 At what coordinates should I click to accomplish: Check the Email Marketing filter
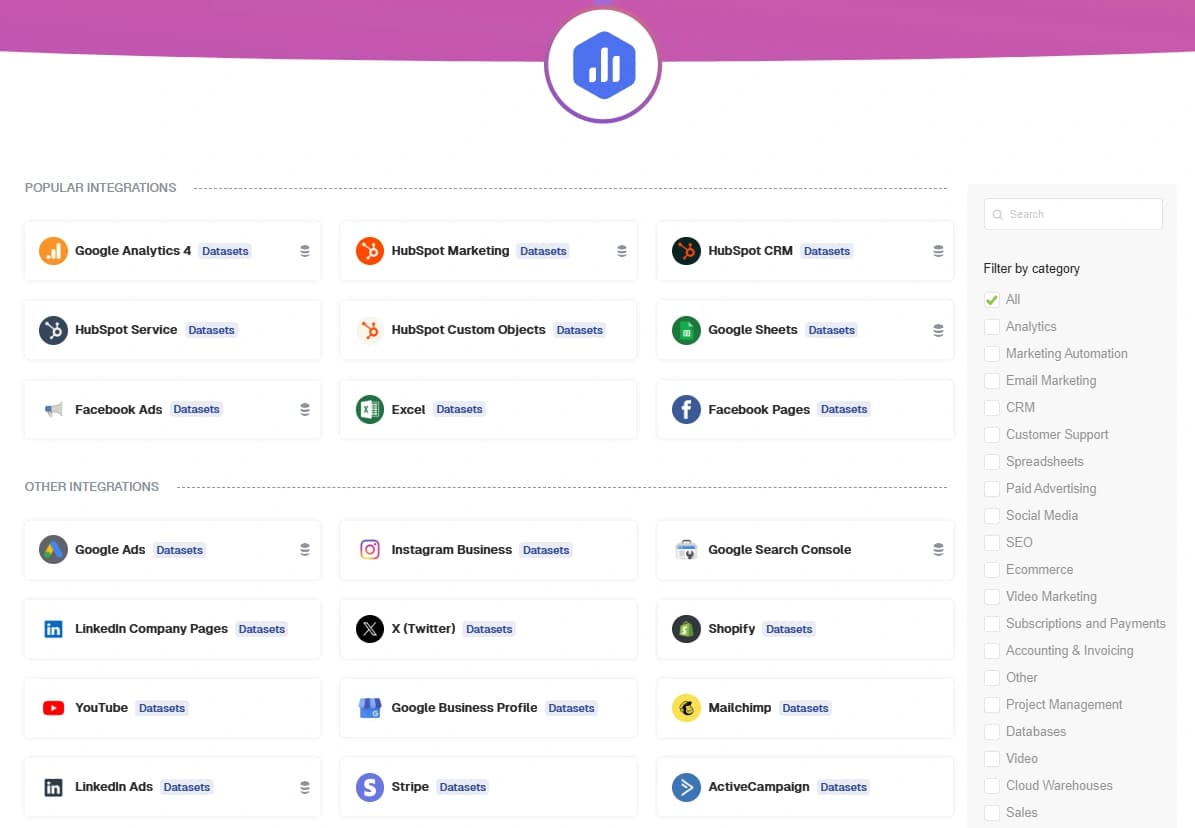click(992, 380)
